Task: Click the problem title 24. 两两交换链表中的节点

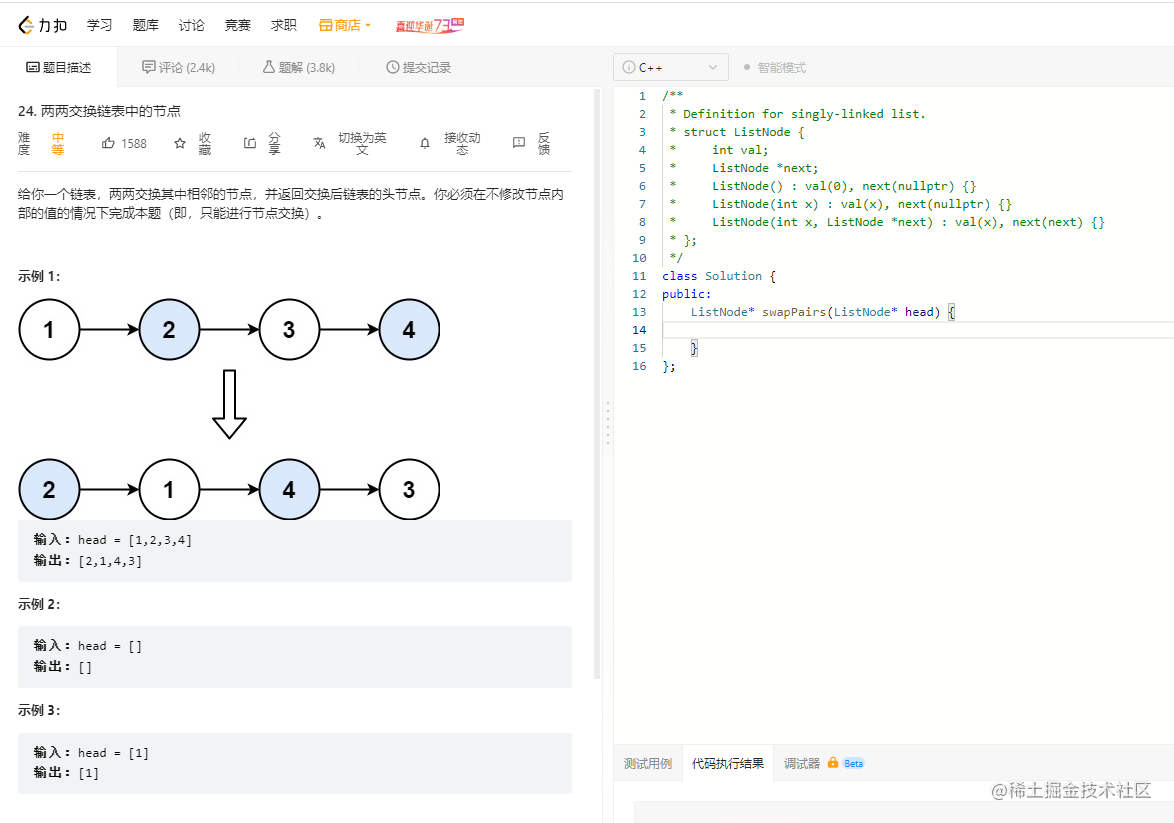Action: [100, 111]
